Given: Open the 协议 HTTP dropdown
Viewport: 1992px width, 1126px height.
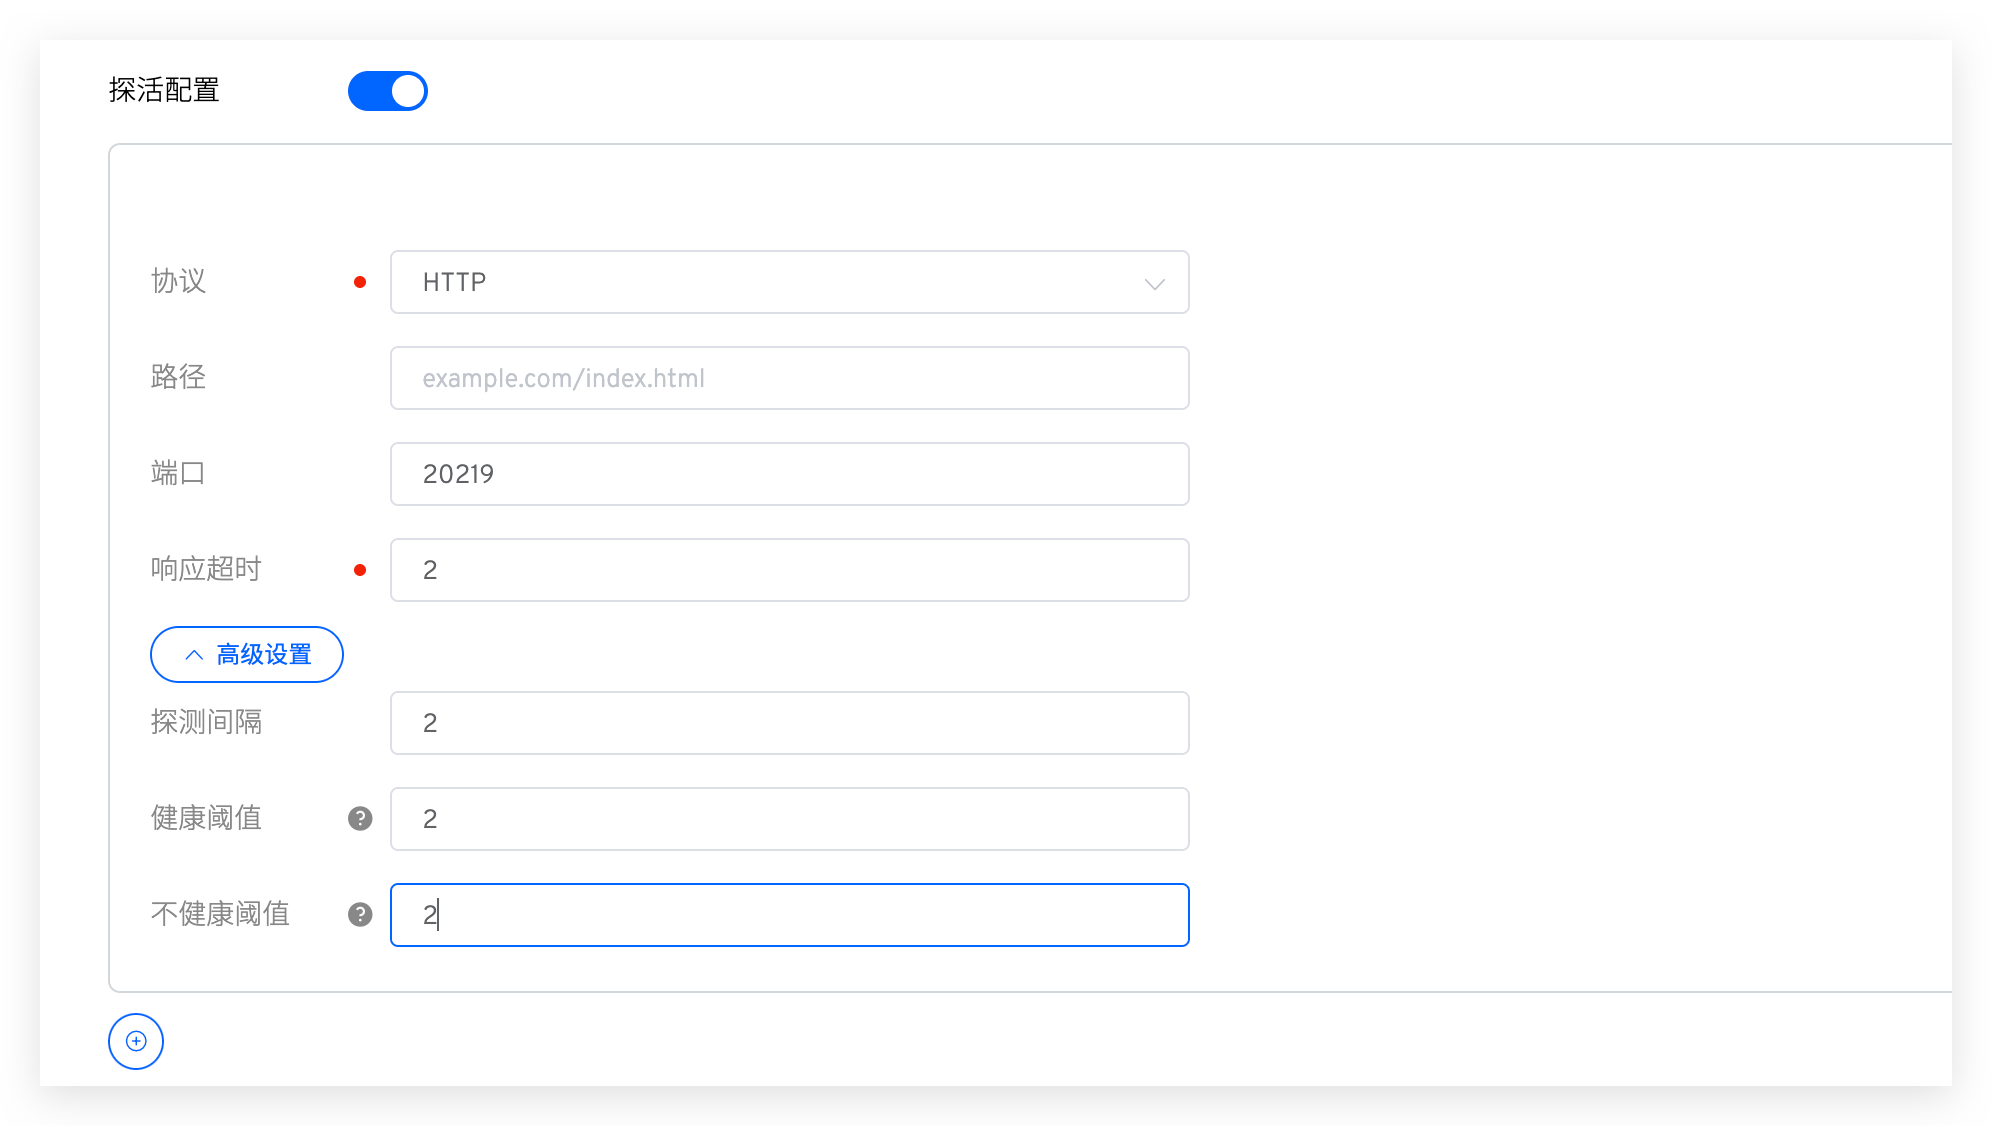Looking at the screenshot, I should click(788, 282).
